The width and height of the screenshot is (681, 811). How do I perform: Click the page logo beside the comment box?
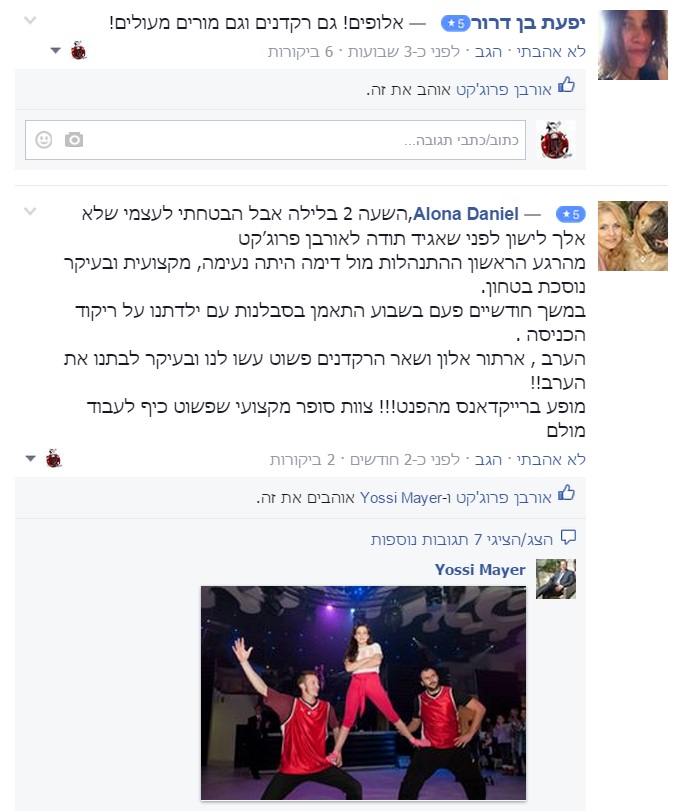(556, 140)
